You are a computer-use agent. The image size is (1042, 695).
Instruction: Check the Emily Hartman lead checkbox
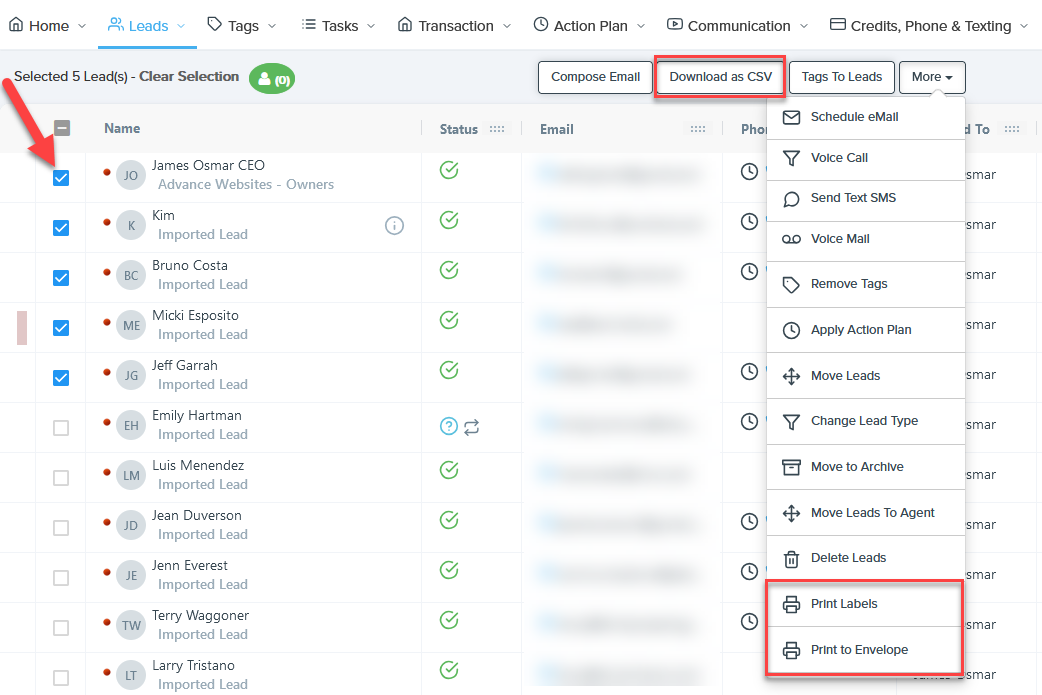tap(61, 428)
